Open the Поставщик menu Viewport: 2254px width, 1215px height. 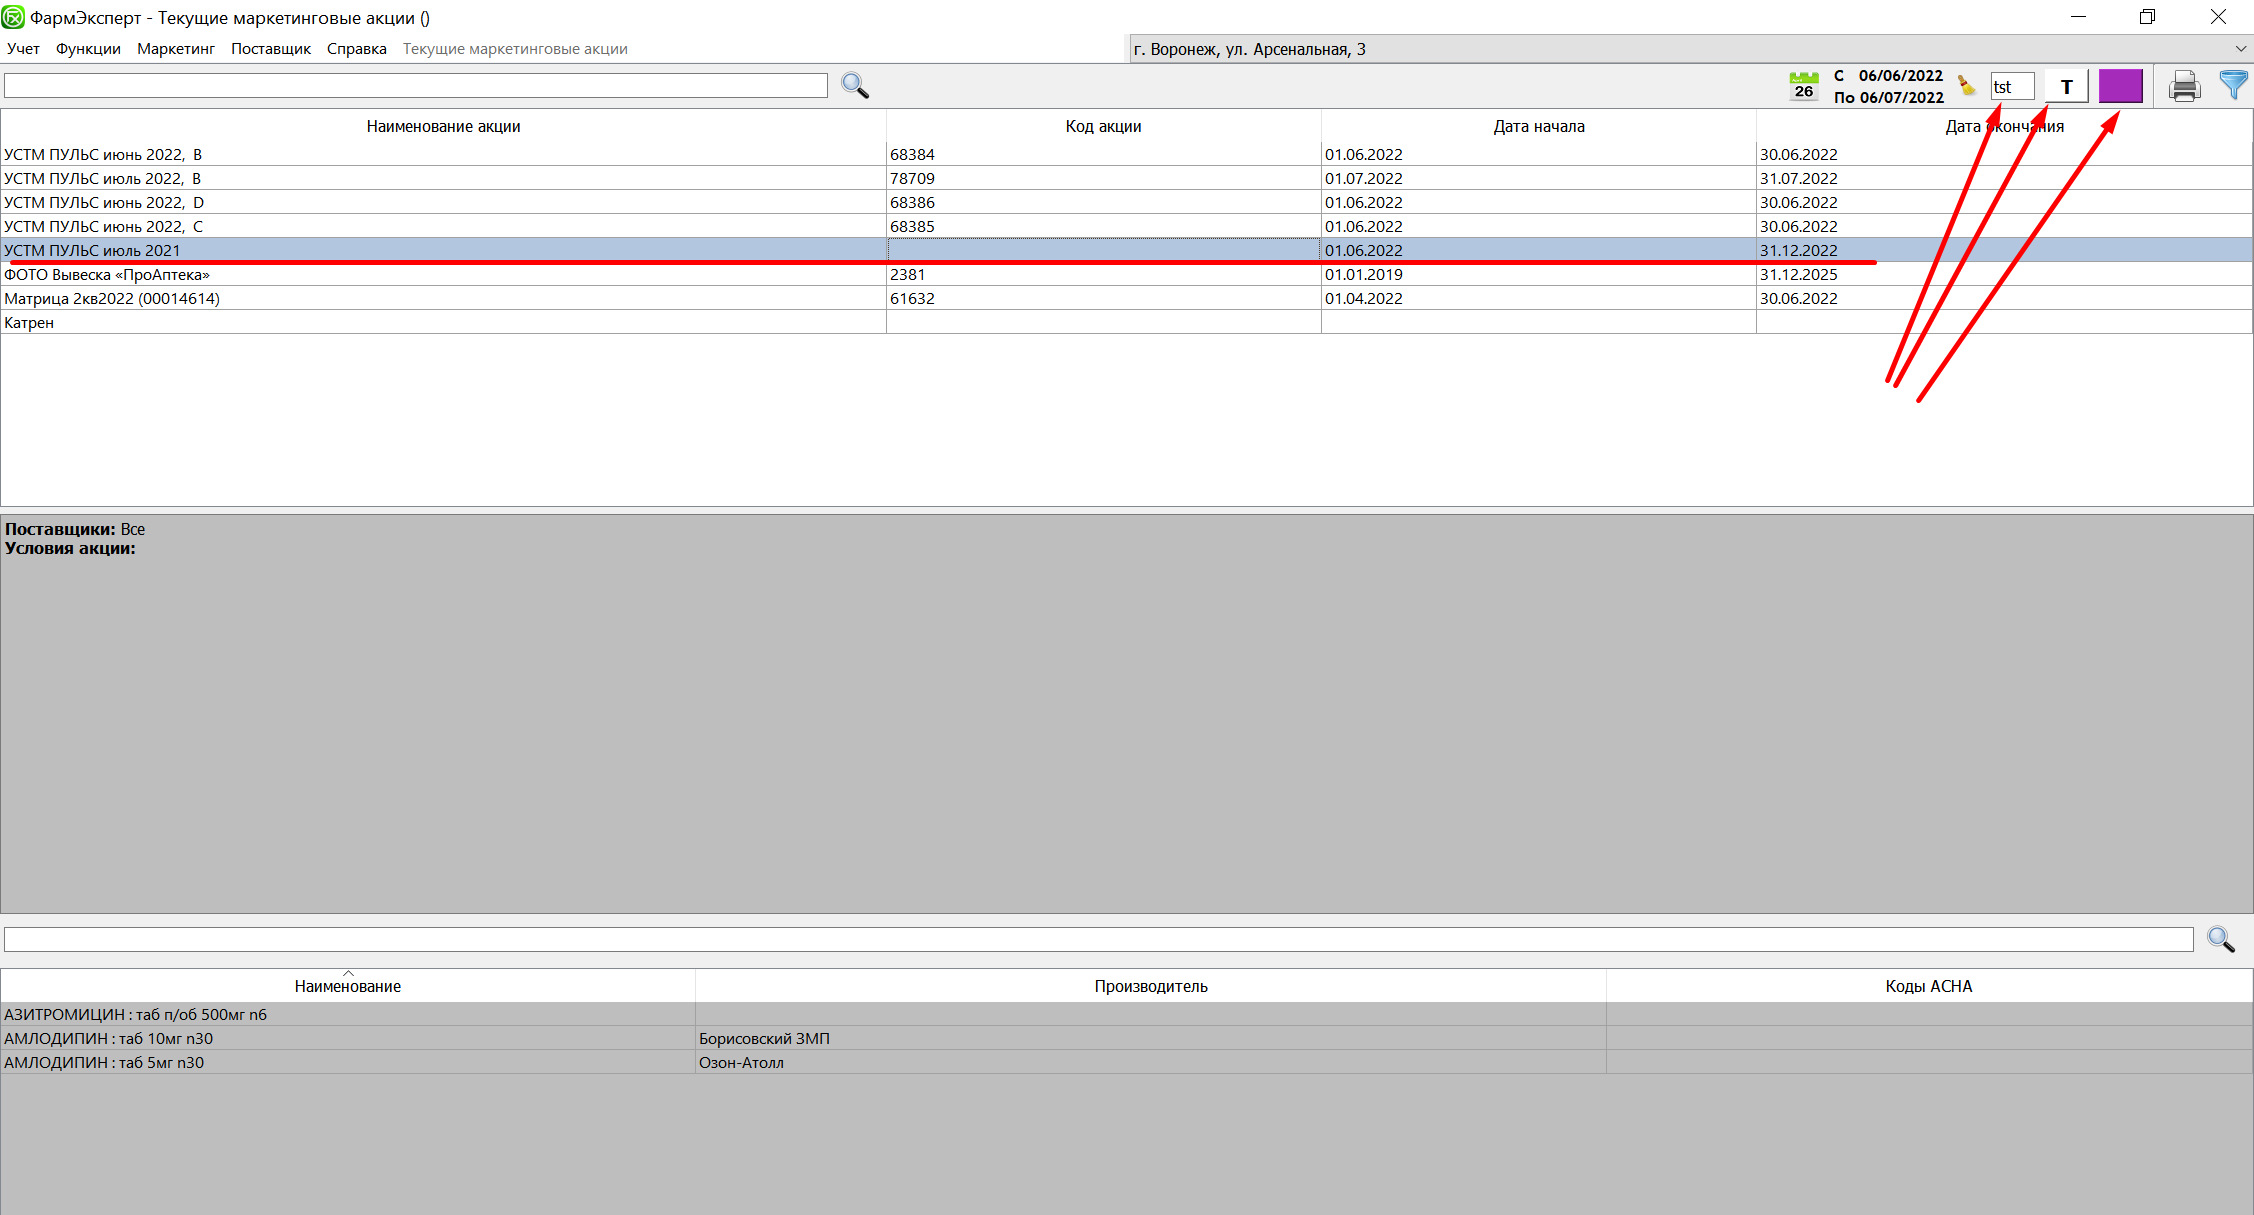coord(271,49)
